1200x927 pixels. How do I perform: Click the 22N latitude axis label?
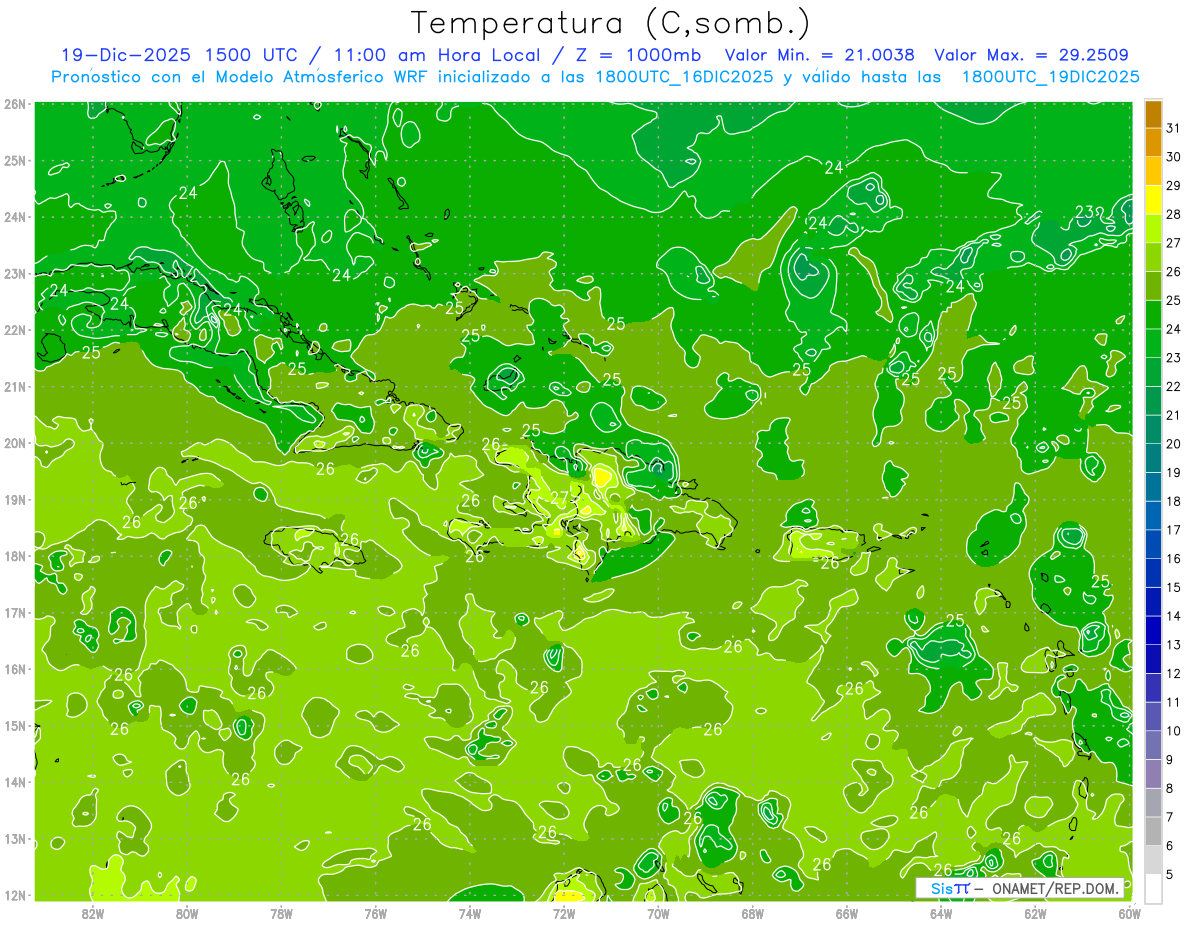[x=15, y=330]
